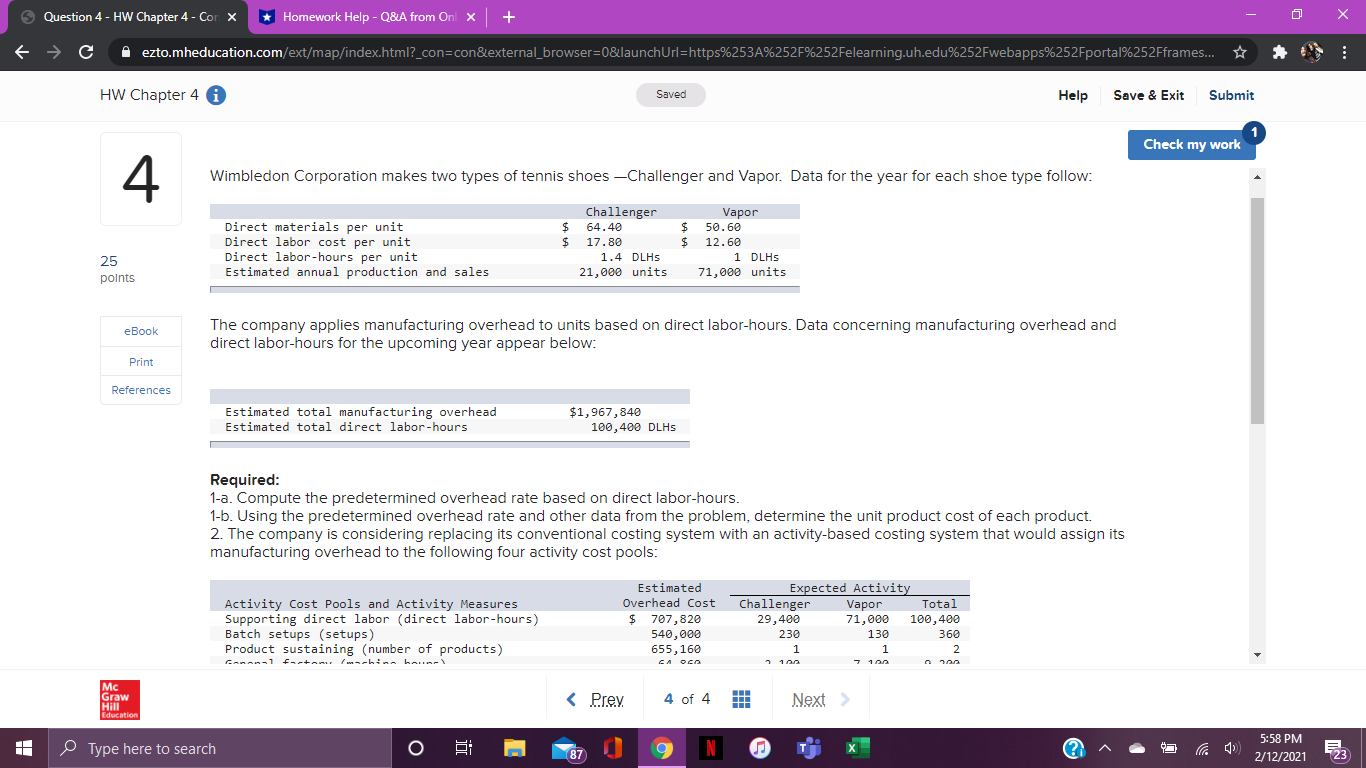Click the Check my work button
1366x768 pixels.
pos(1191,144)
